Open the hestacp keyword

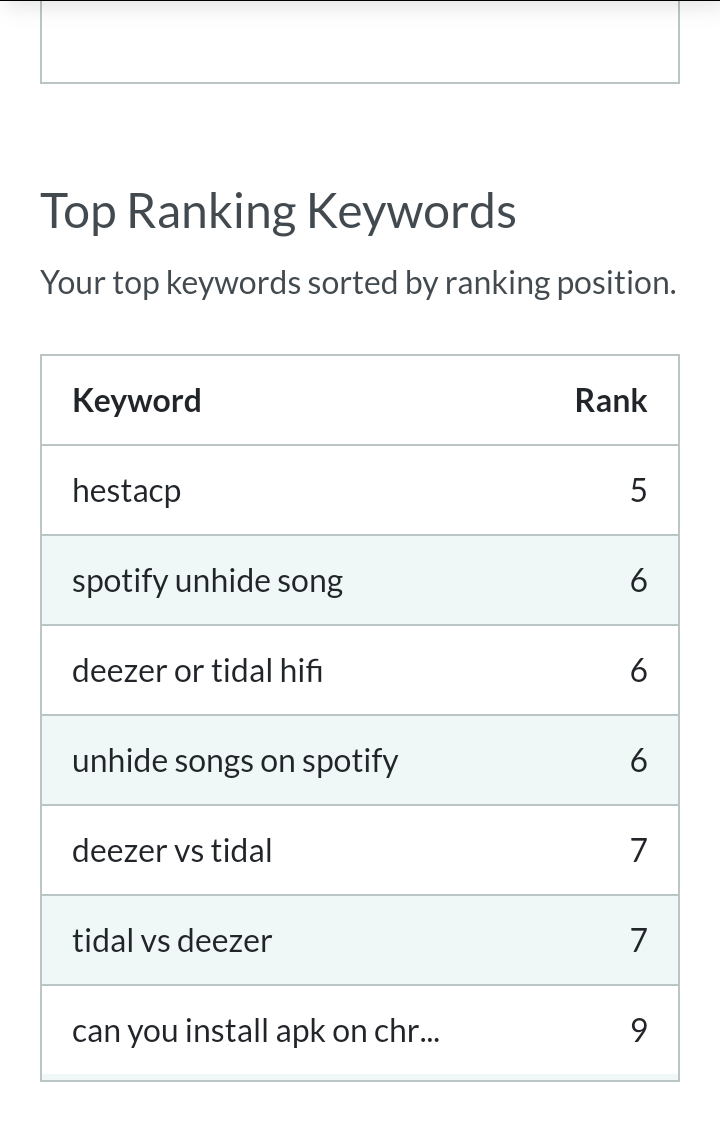tap(126, 491)
